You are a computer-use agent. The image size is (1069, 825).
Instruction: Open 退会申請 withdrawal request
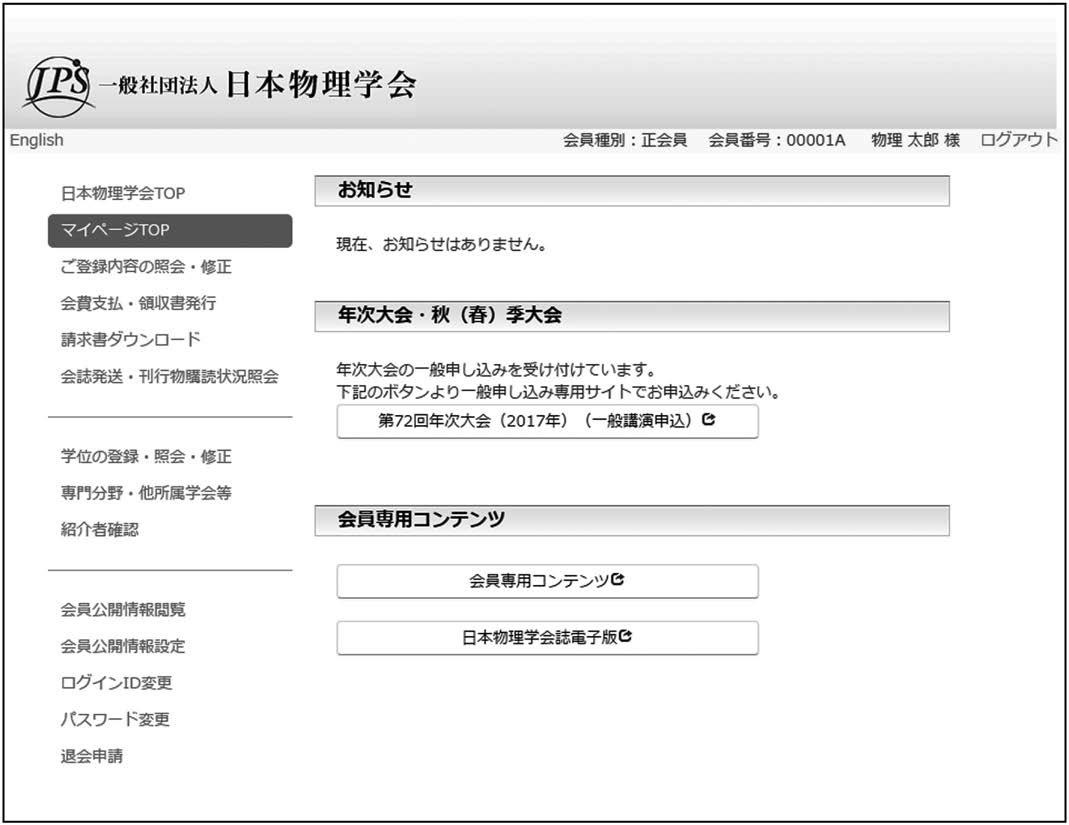[92, 756]
